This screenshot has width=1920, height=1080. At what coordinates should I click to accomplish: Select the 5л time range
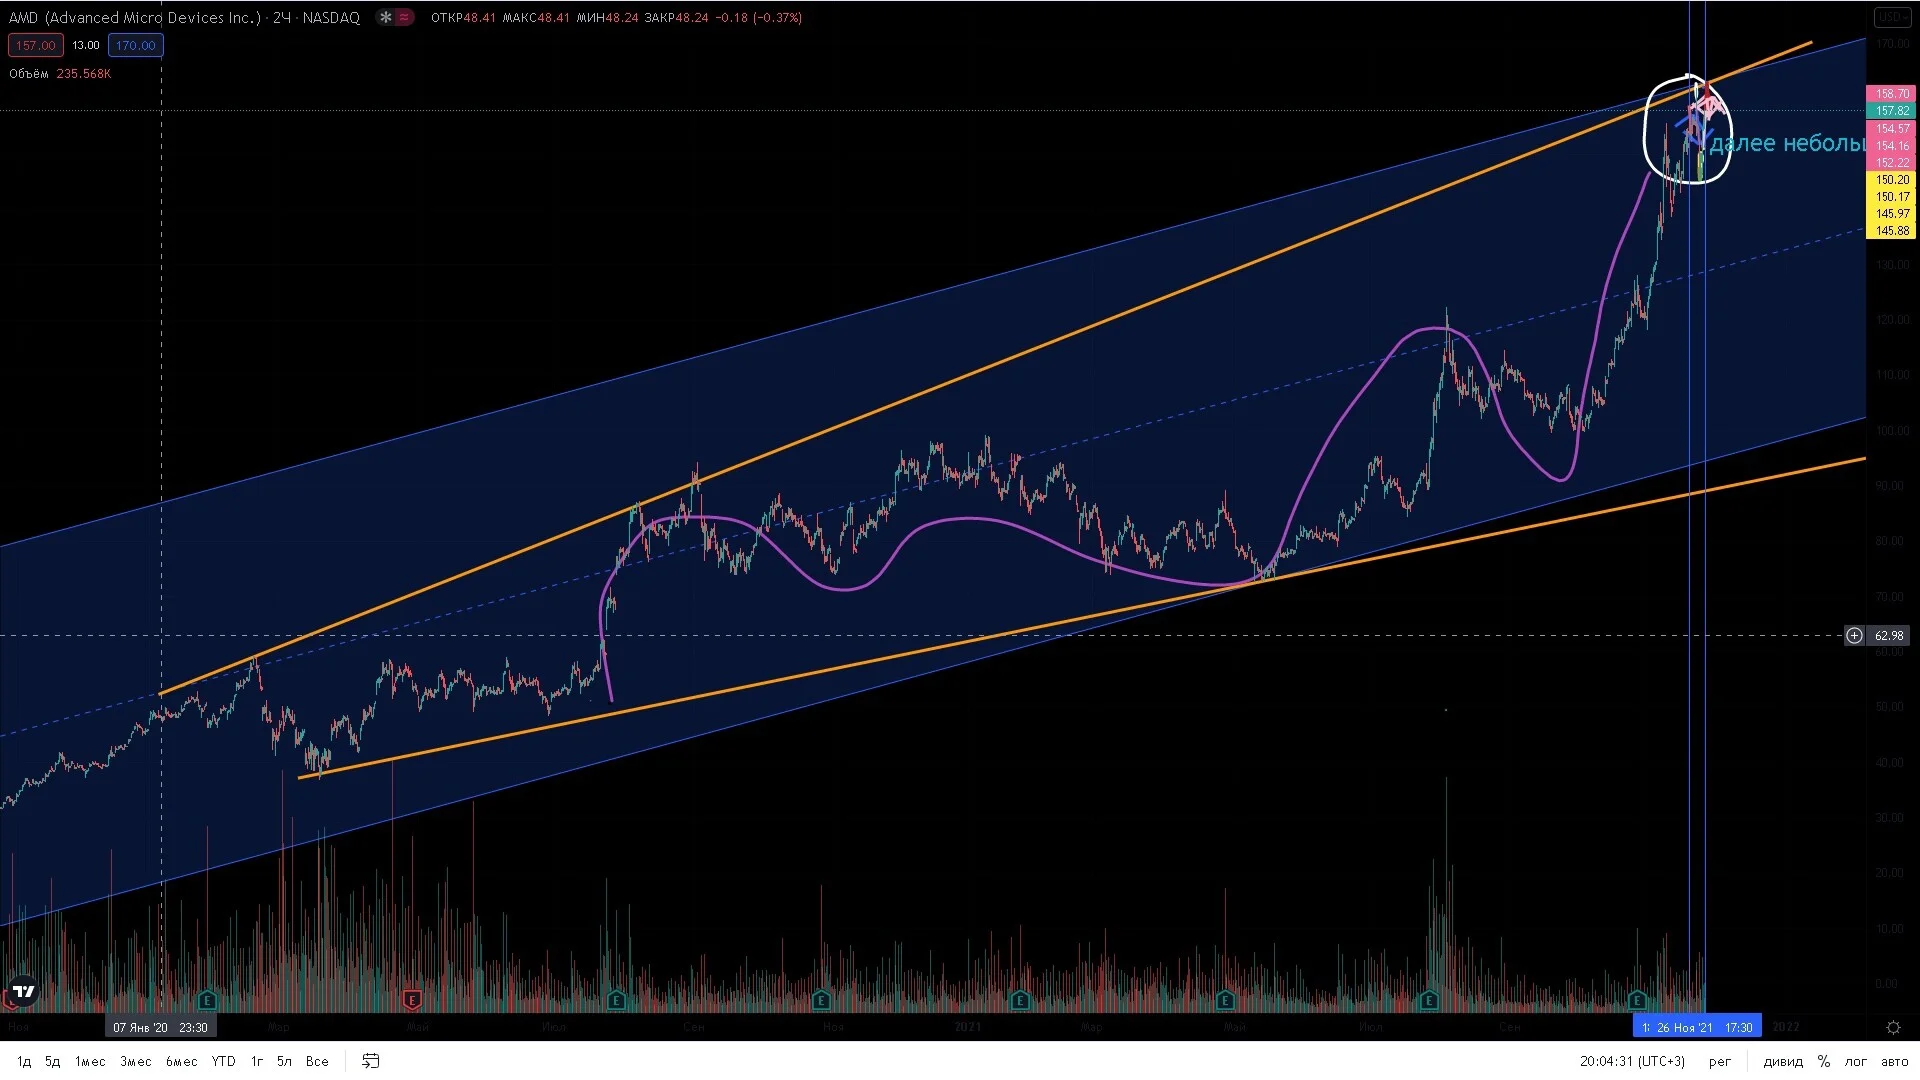[284, 1061]
